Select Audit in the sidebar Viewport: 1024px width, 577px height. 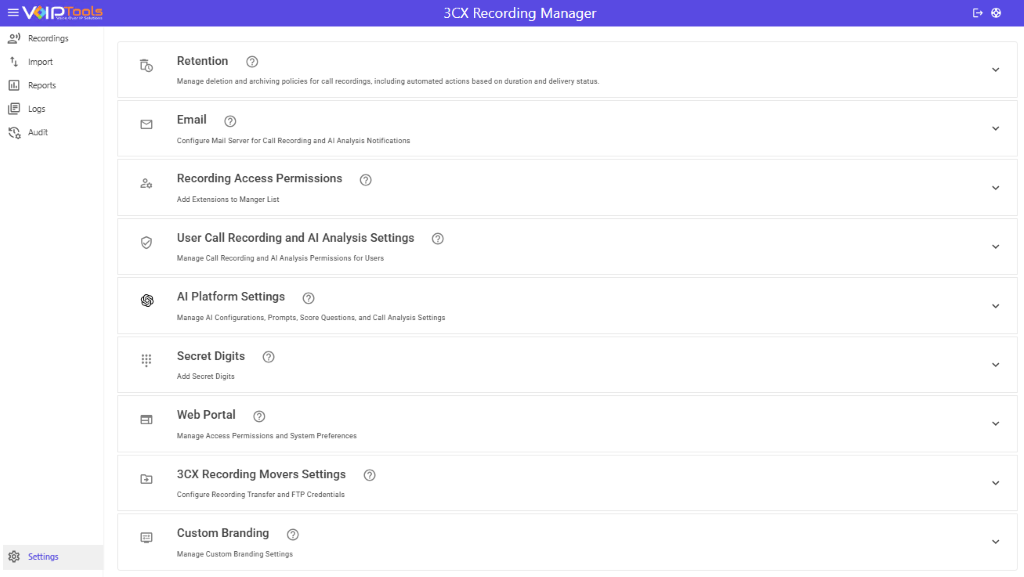pos(38,133)
